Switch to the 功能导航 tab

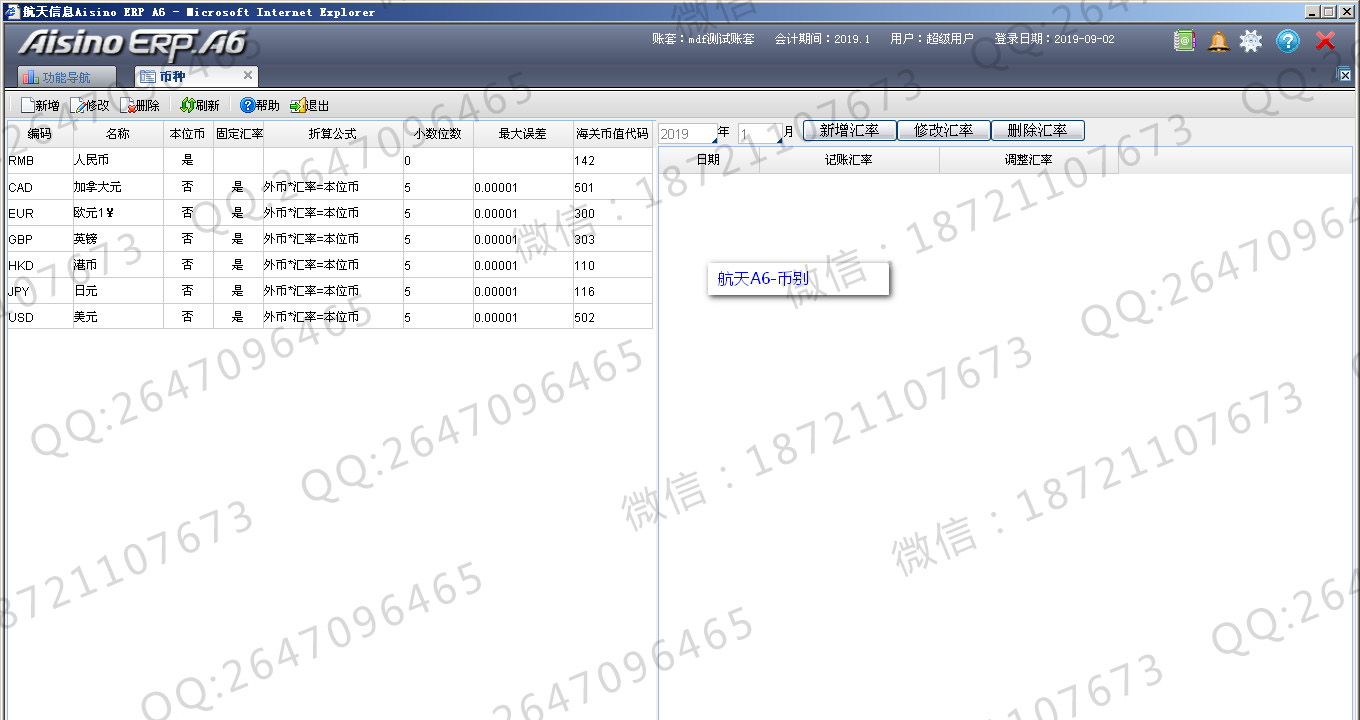click(x=66, y=77)
